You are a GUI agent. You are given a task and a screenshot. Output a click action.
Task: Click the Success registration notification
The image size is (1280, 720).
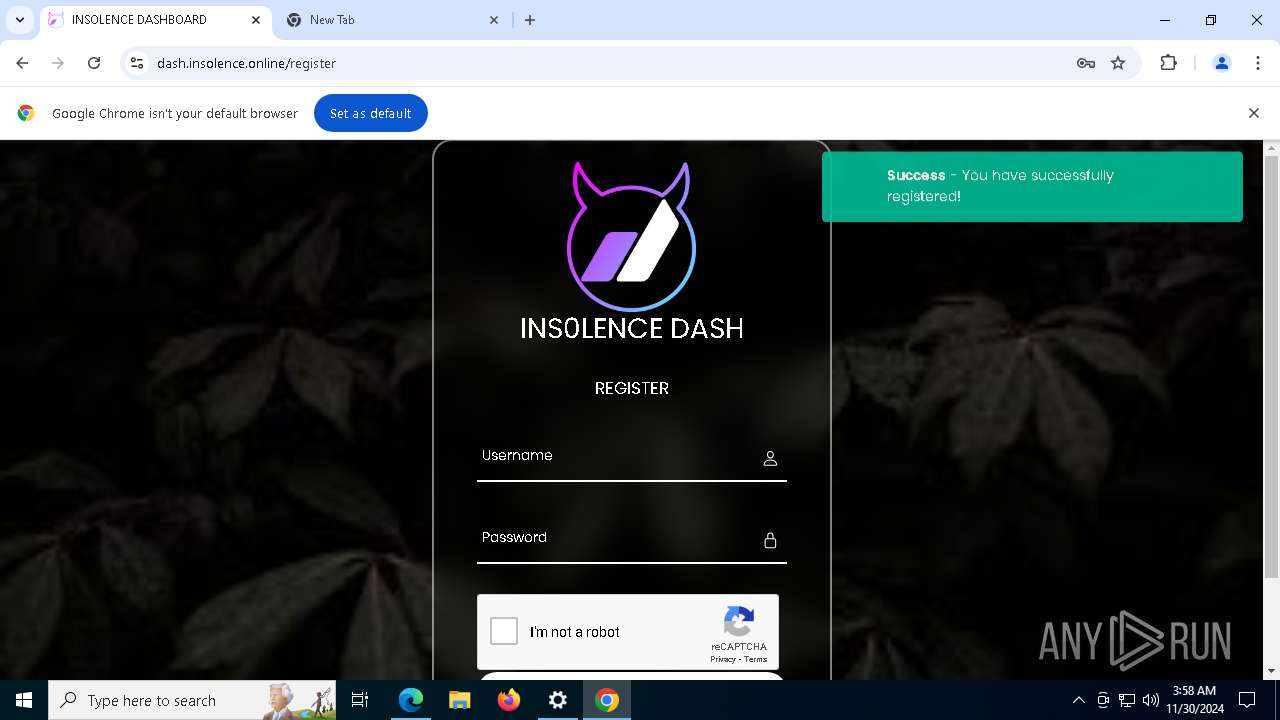[1032, 186]
